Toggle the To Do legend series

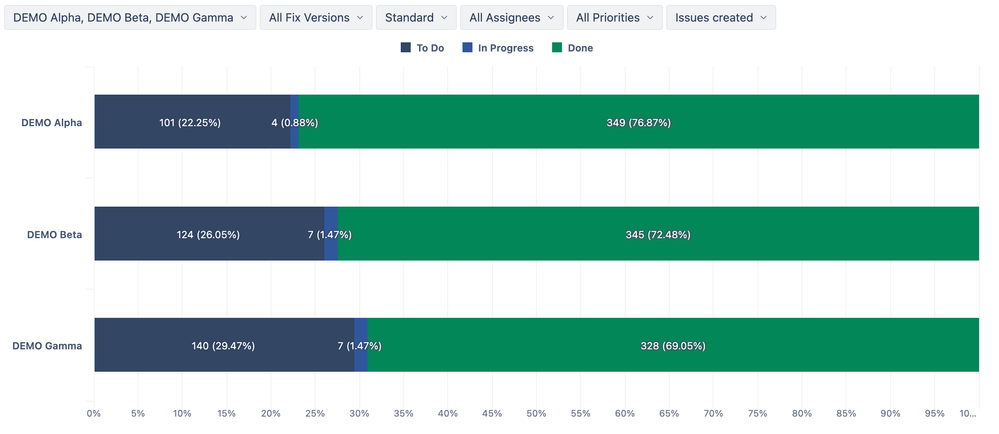coord(423,48)
